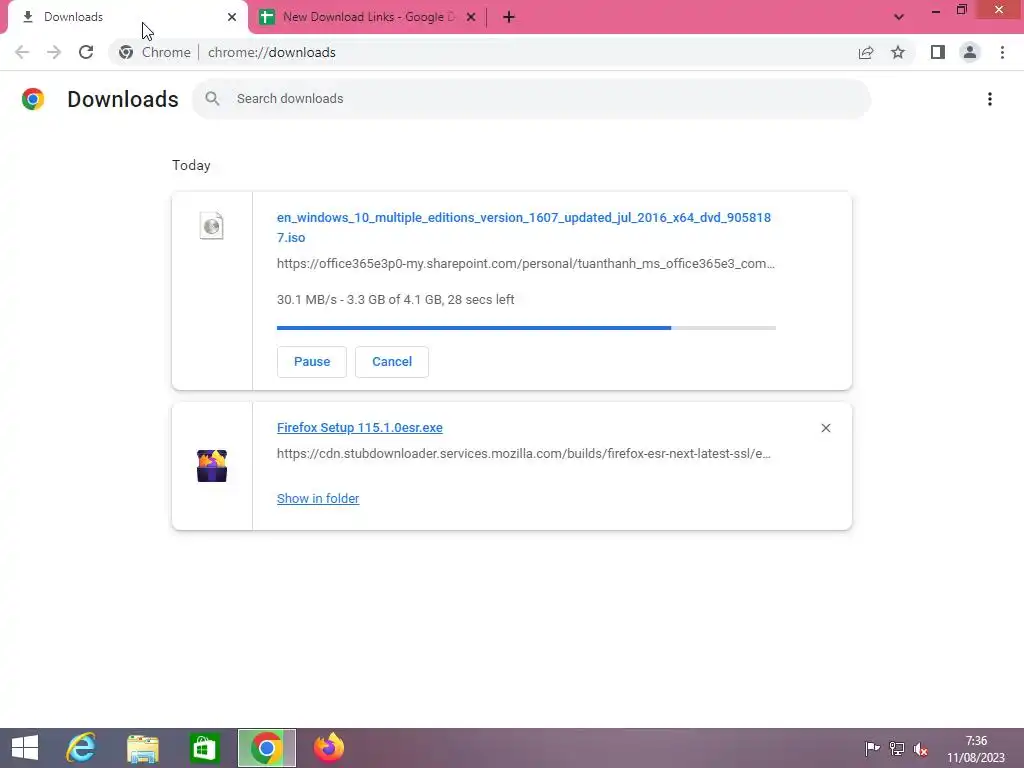1024x768 pixels.
Task: Open the profile avatar menu
Action: 970,52
